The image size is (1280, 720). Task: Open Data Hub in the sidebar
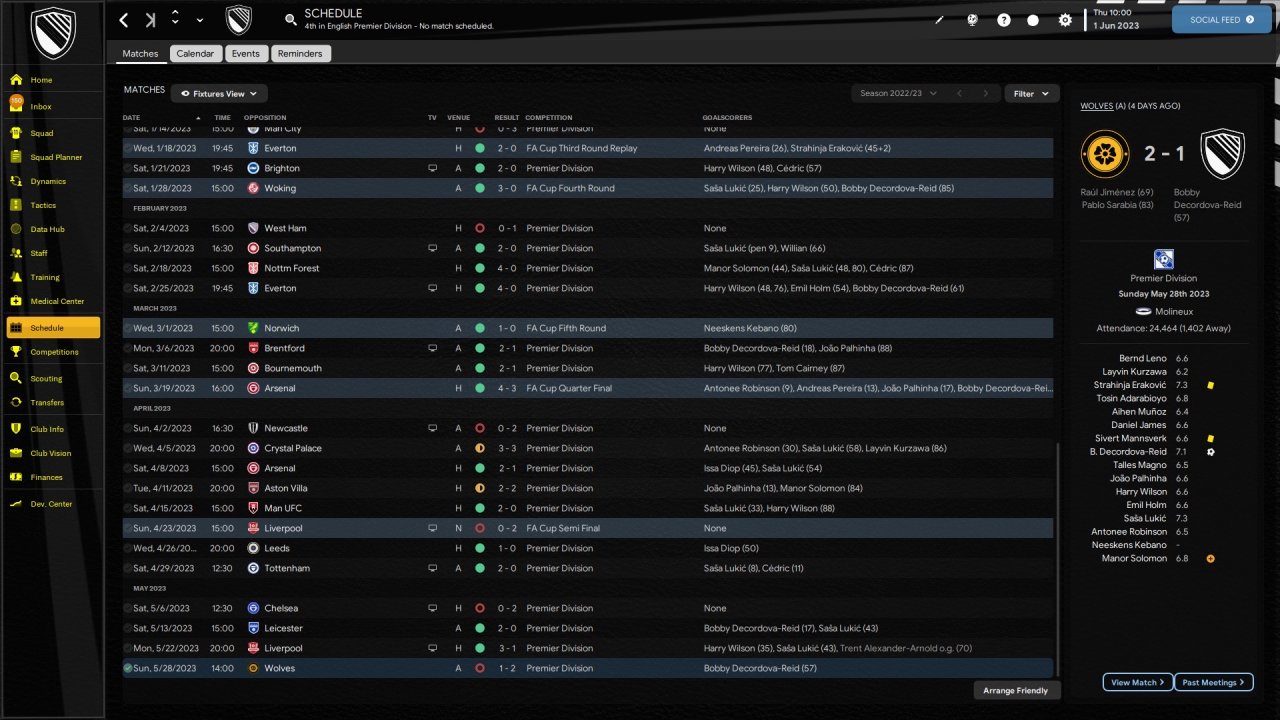[x=53, y=229]
